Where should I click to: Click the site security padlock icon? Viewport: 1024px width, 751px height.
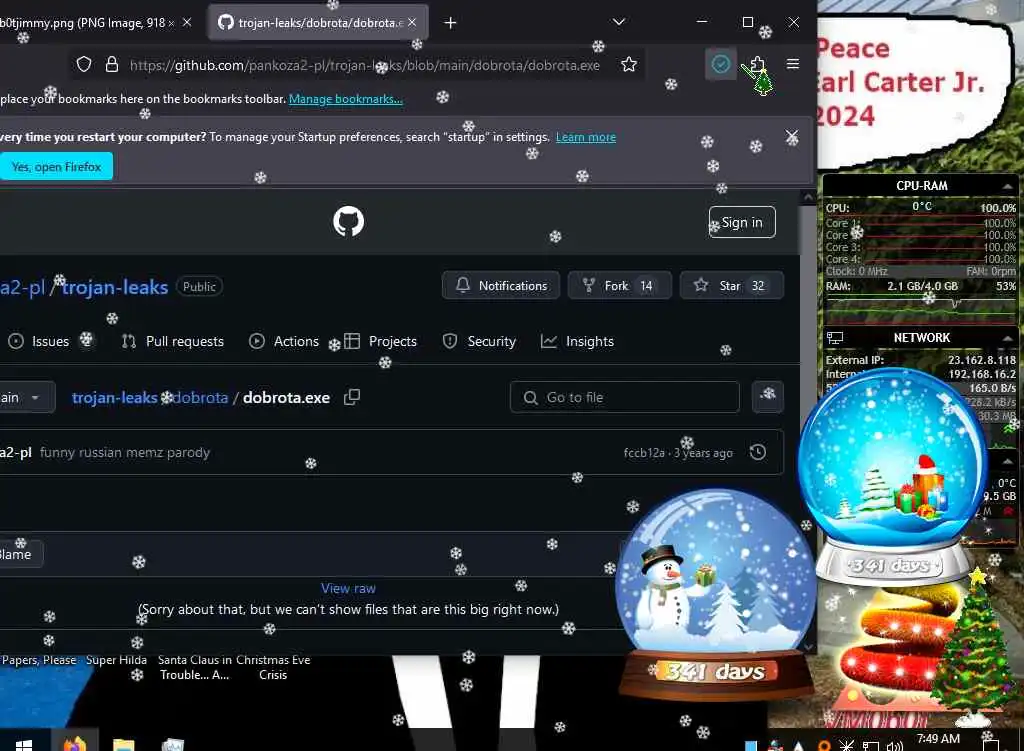coord(112,64)
